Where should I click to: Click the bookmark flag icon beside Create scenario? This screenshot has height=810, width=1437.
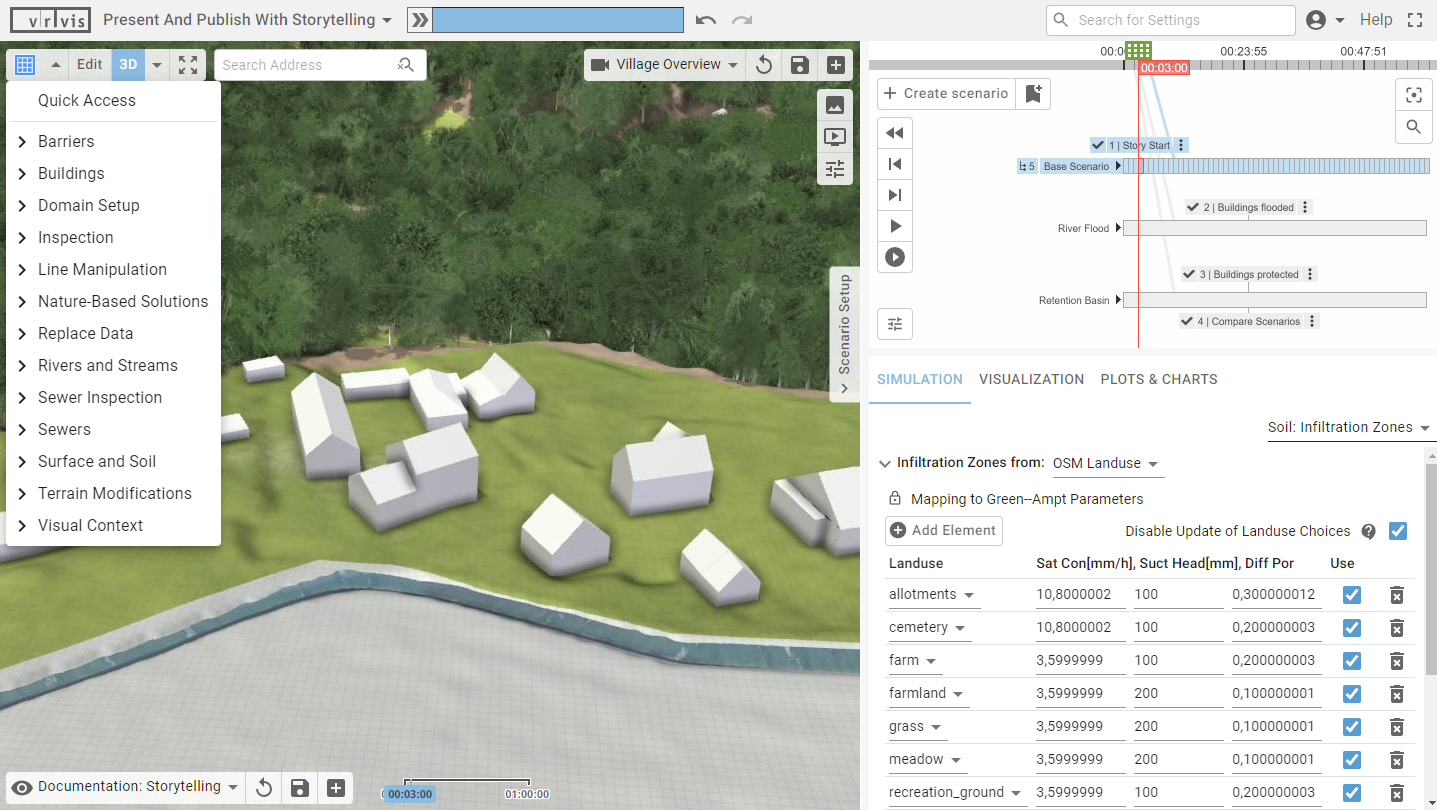click(1034, 93)
